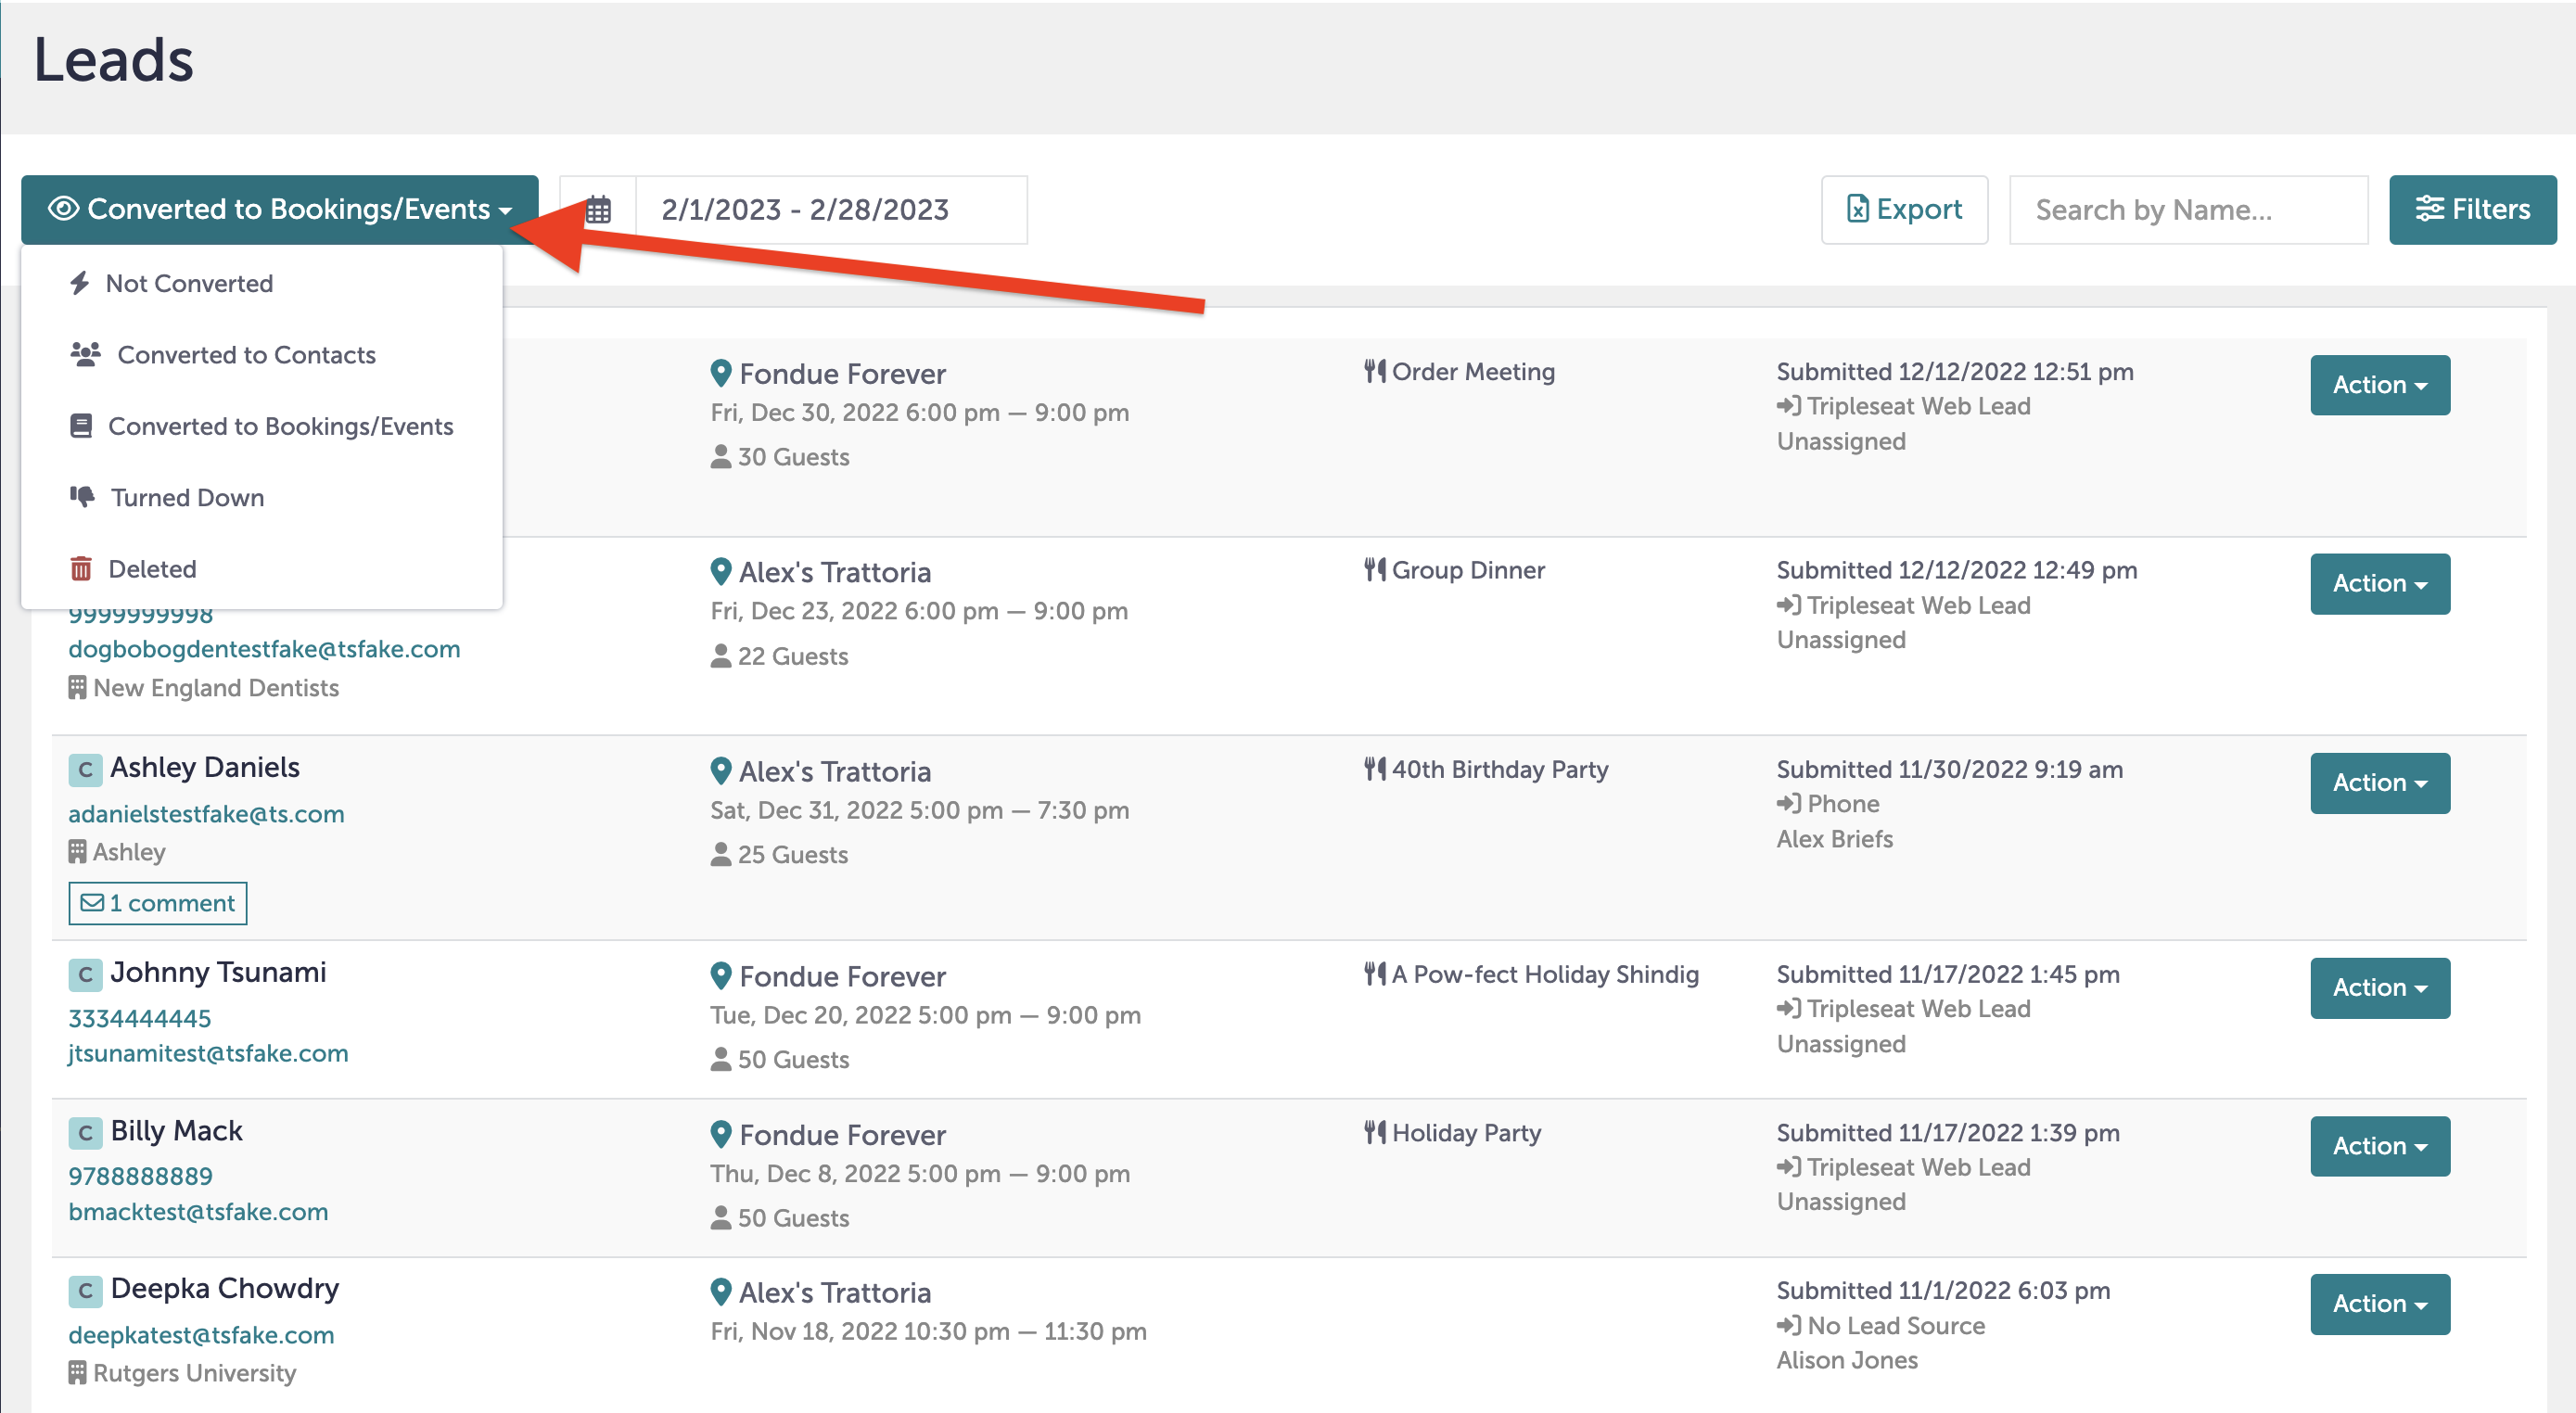Click the lead source icon beside No Lead Source
This screenshot has height=1413, width=2576.
point(1788,1325)
